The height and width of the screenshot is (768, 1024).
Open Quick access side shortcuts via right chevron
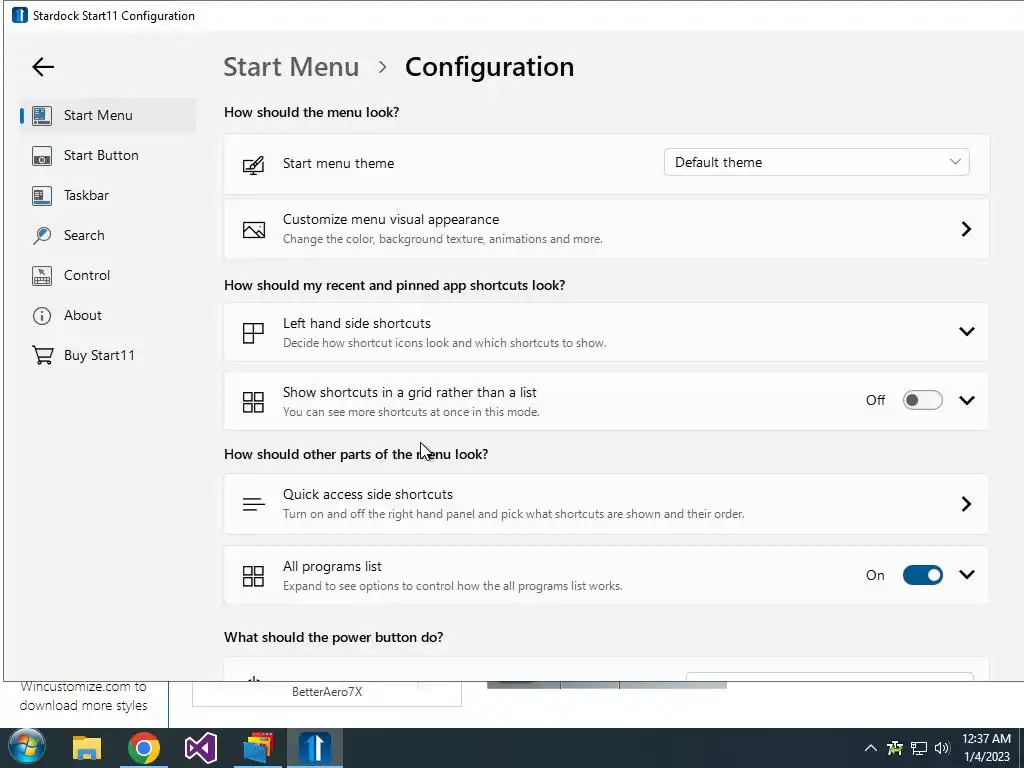(x=967, y=504)
